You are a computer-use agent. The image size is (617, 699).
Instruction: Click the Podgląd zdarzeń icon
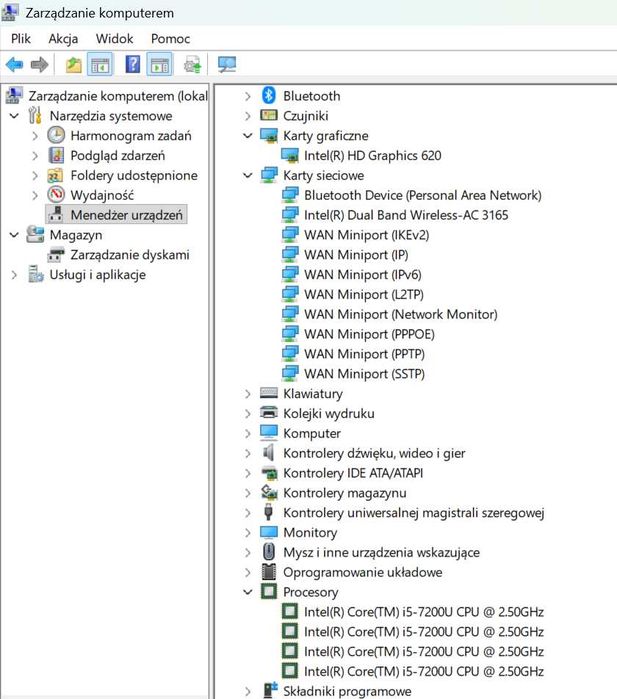pyautogui.click(x=56, y=155)
